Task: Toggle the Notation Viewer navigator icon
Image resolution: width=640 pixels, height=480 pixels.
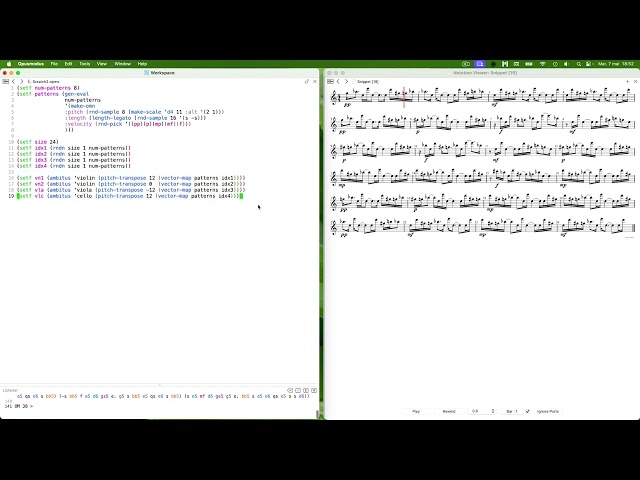Action: coord(330,82)
